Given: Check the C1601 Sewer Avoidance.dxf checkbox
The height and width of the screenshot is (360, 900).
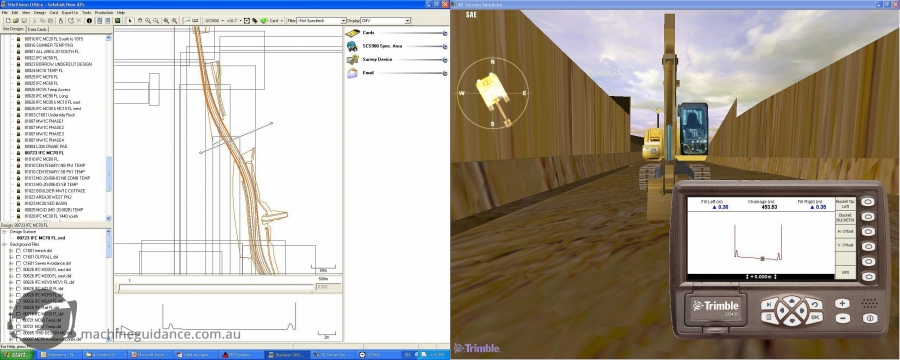Looking at the screenshot, I should (18, 263).
